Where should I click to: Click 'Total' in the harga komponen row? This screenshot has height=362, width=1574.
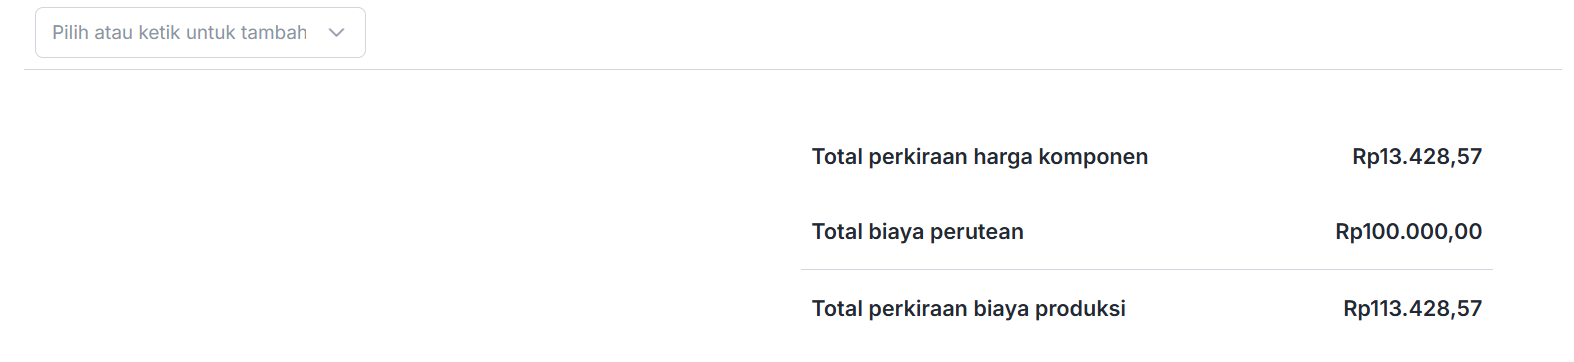pos(837,156)
